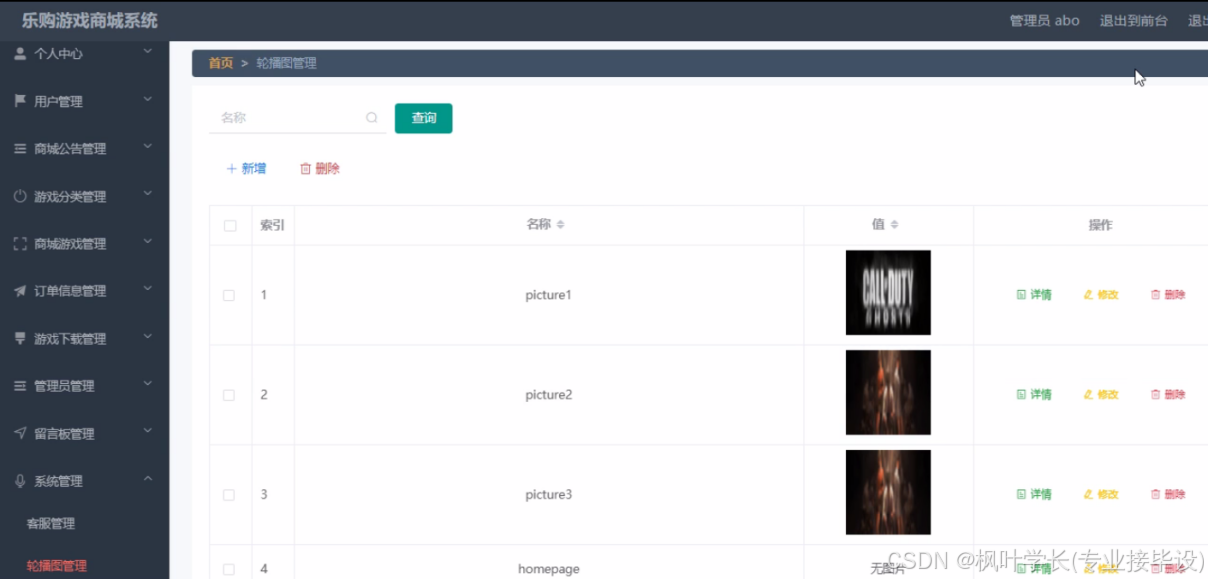Check the checkbox for homepage row
1208x580 pixels.
click(x=229, y=569)
